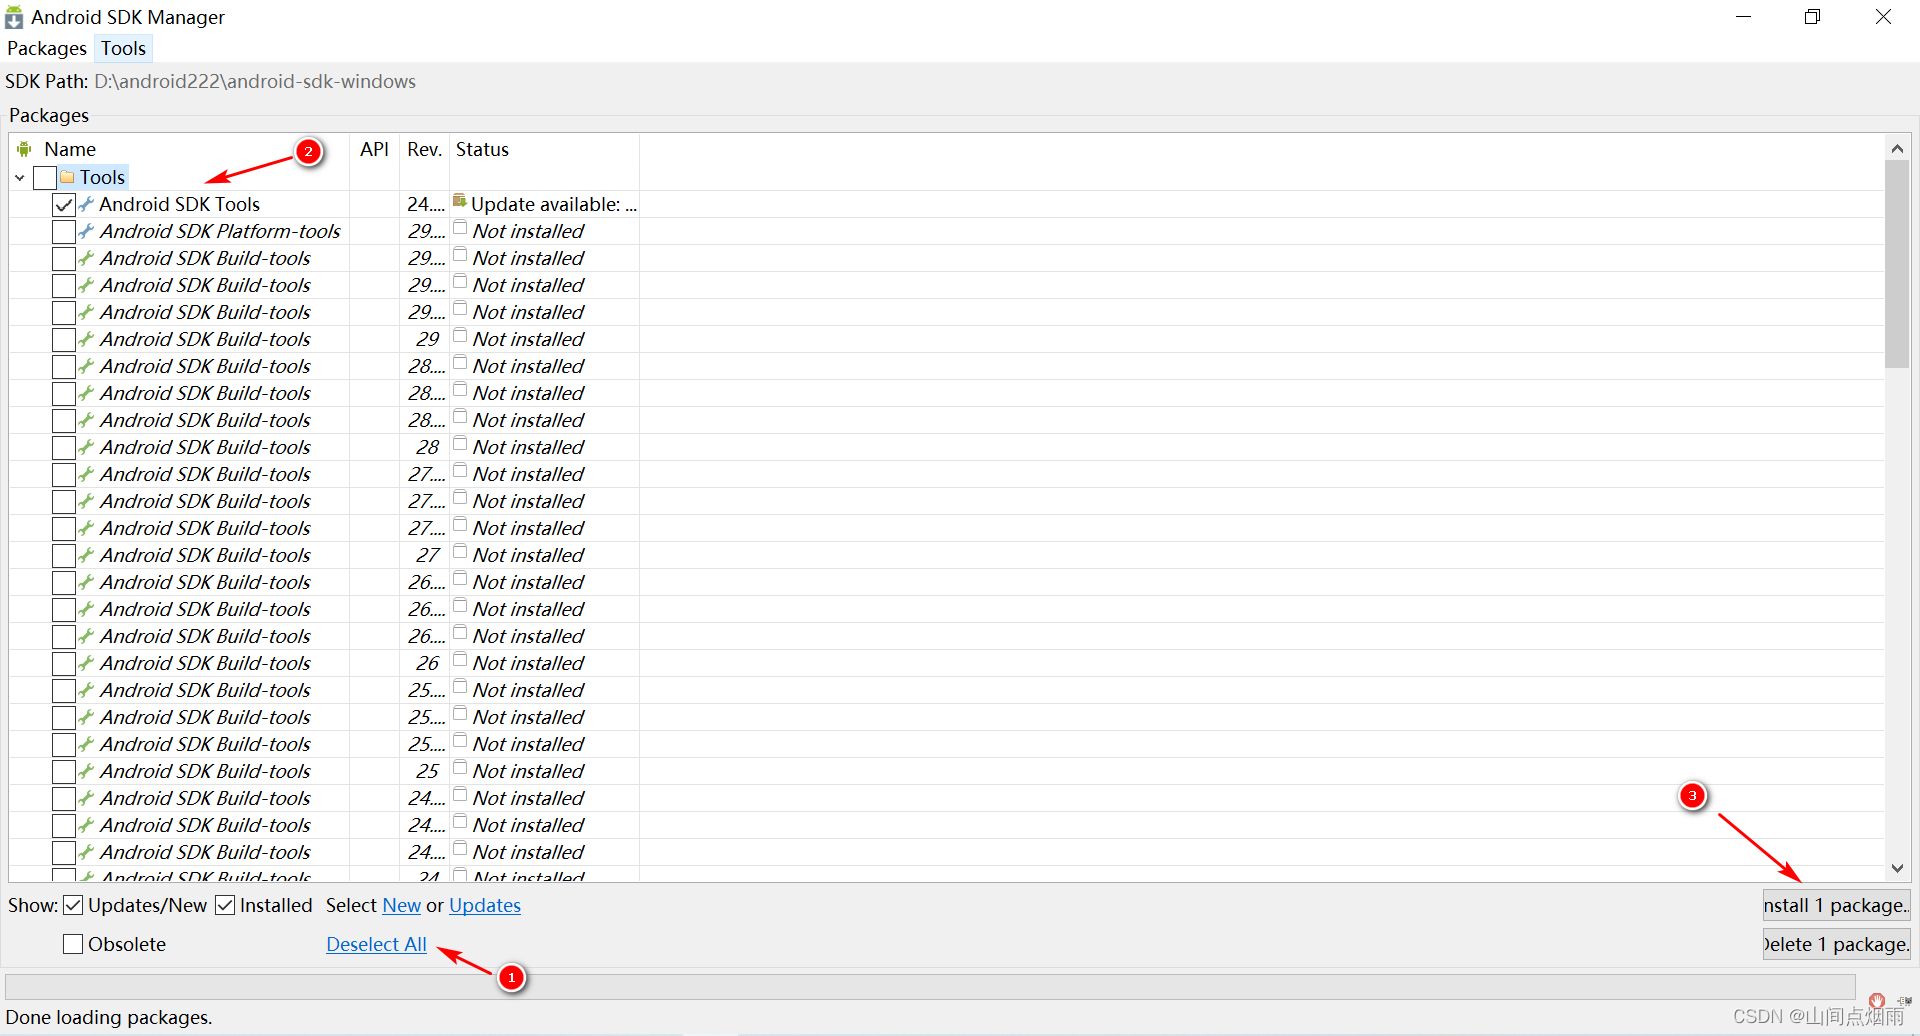1920x1036 pixels.
Task: Toggle the Updates/New show checkbox
Action: 73,905
